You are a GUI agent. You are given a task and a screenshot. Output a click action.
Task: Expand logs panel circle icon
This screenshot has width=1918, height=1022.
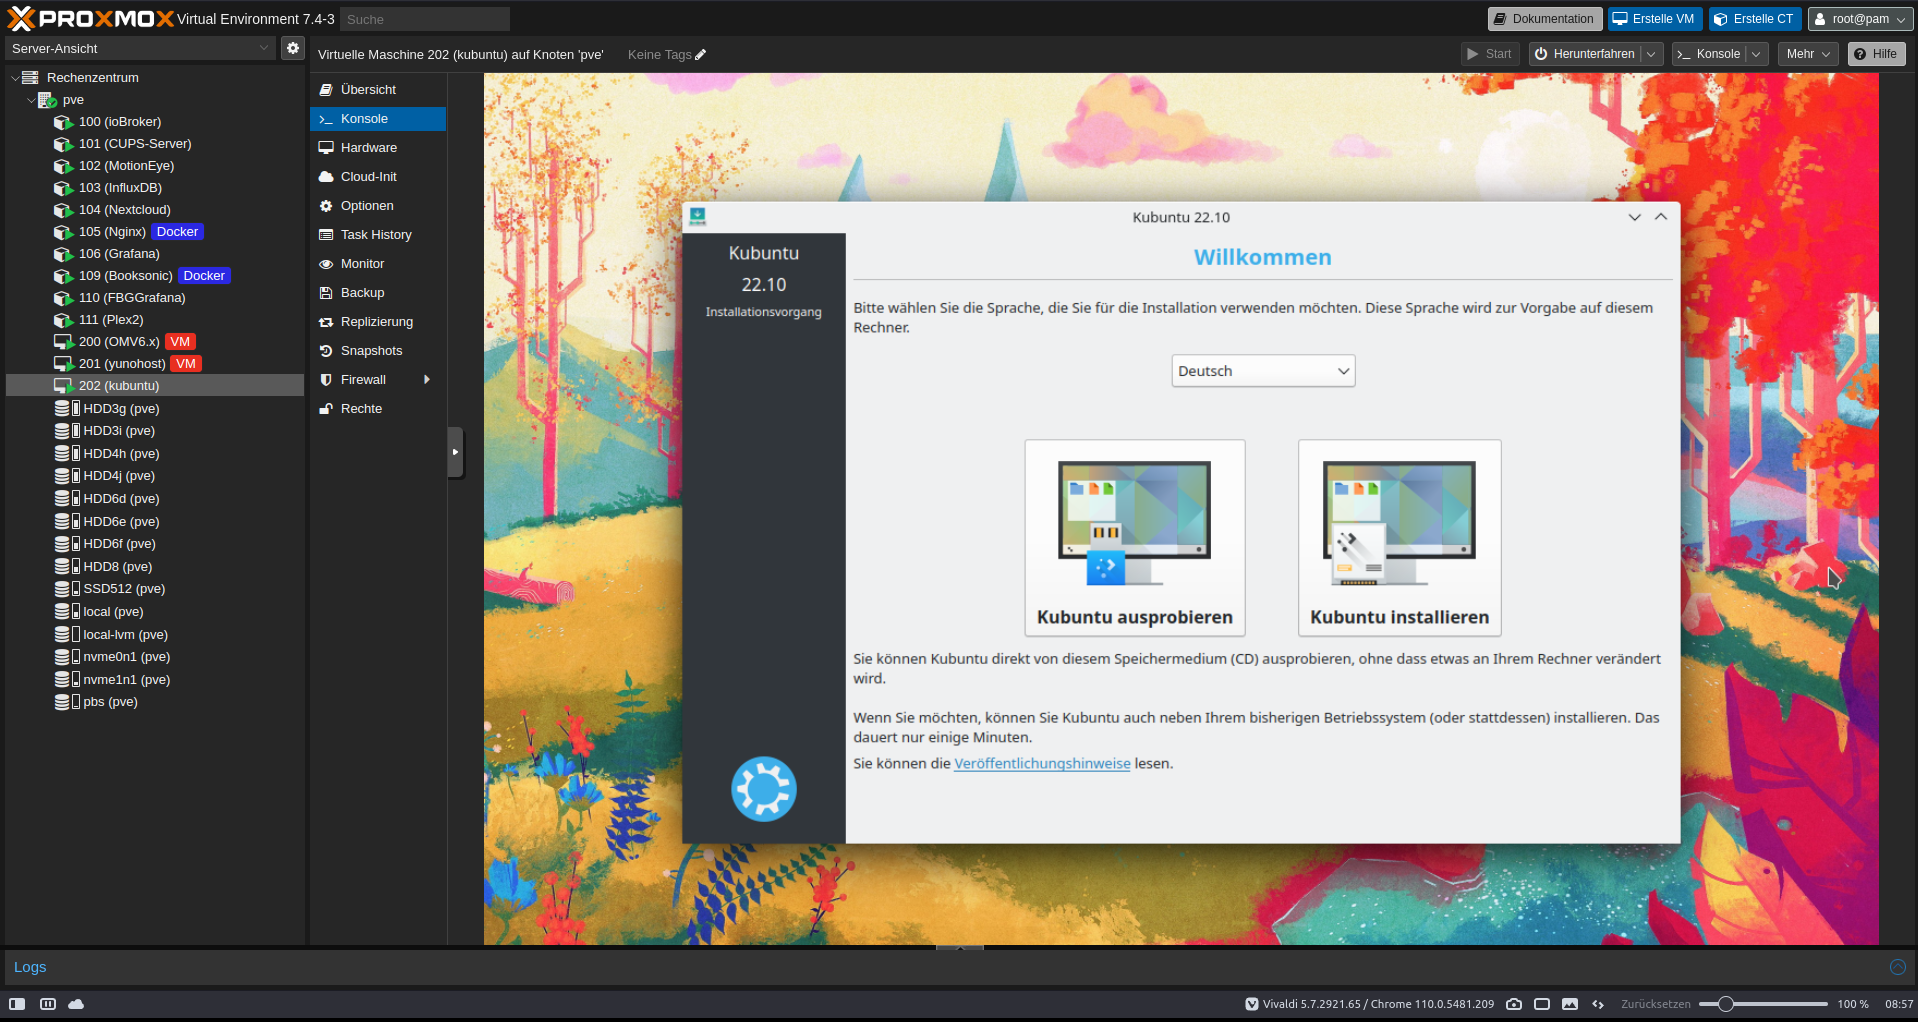[x=1897, y=967]
